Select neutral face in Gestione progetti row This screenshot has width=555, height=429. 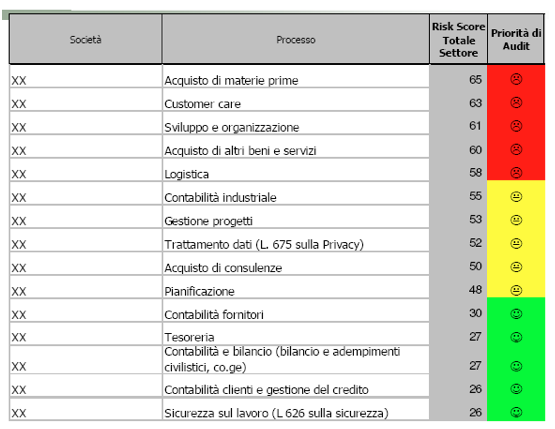click(516, 220)
